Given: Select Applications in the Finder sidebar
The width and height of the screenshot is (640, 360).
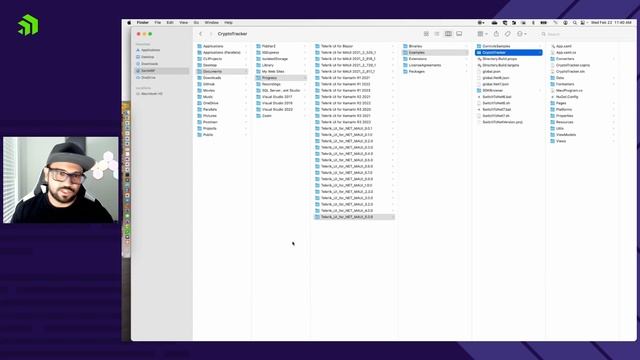Looking at the screenshot, I should tap(148, 50).
